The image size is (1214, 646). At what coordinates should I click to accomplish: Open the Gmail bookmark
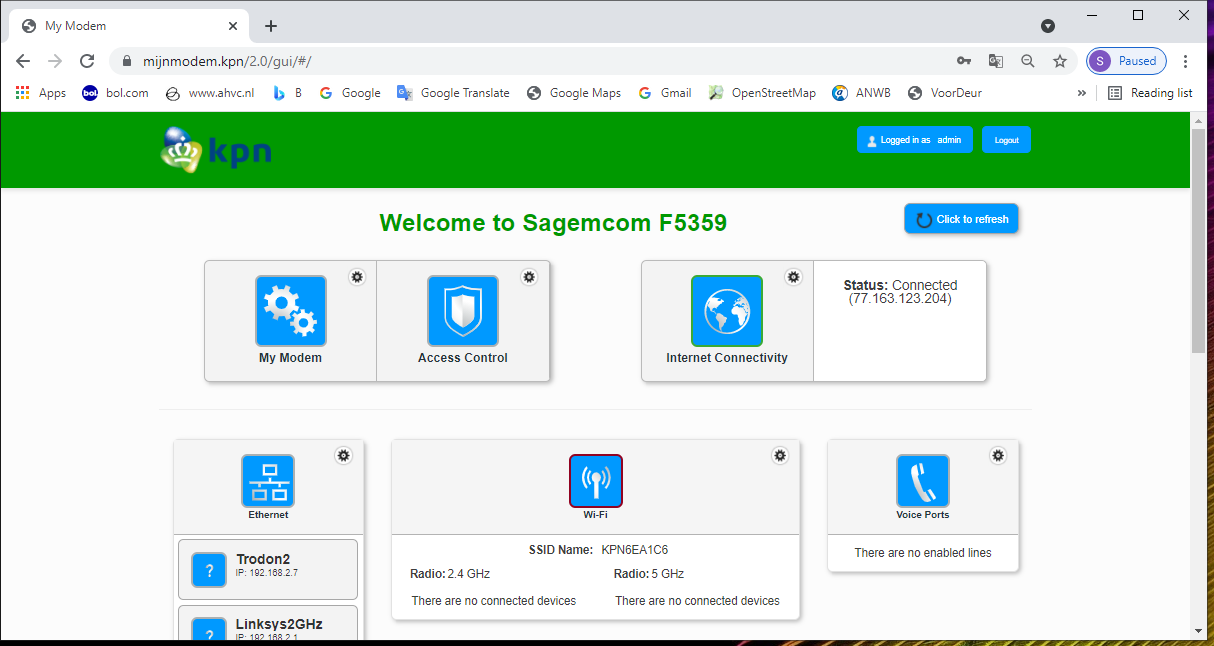[x=664, y=93]
